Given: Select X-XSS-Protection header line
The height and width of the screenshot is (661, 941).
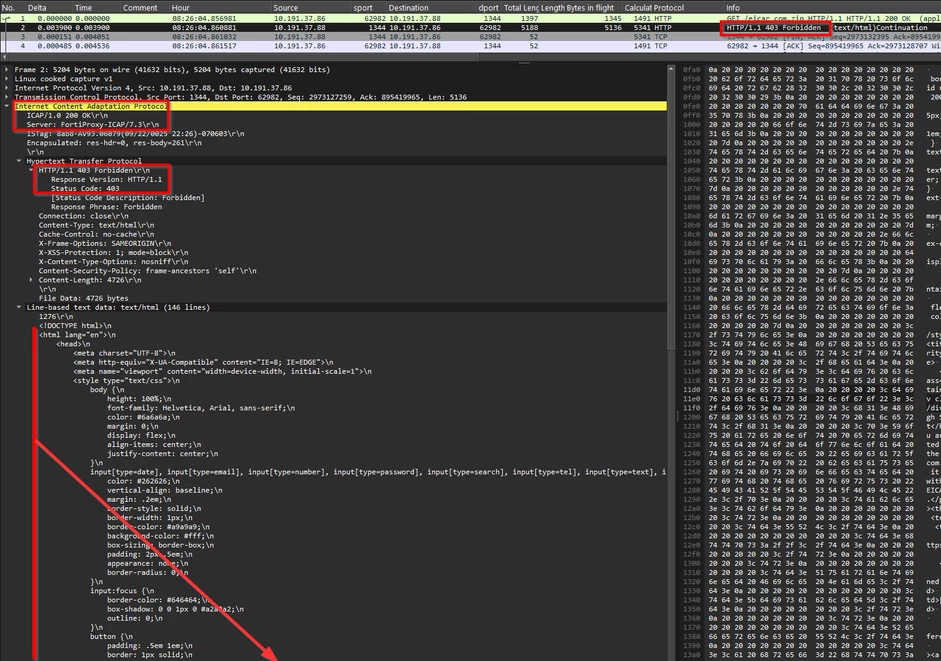Looking at the screenshot, I should (113, 253).
